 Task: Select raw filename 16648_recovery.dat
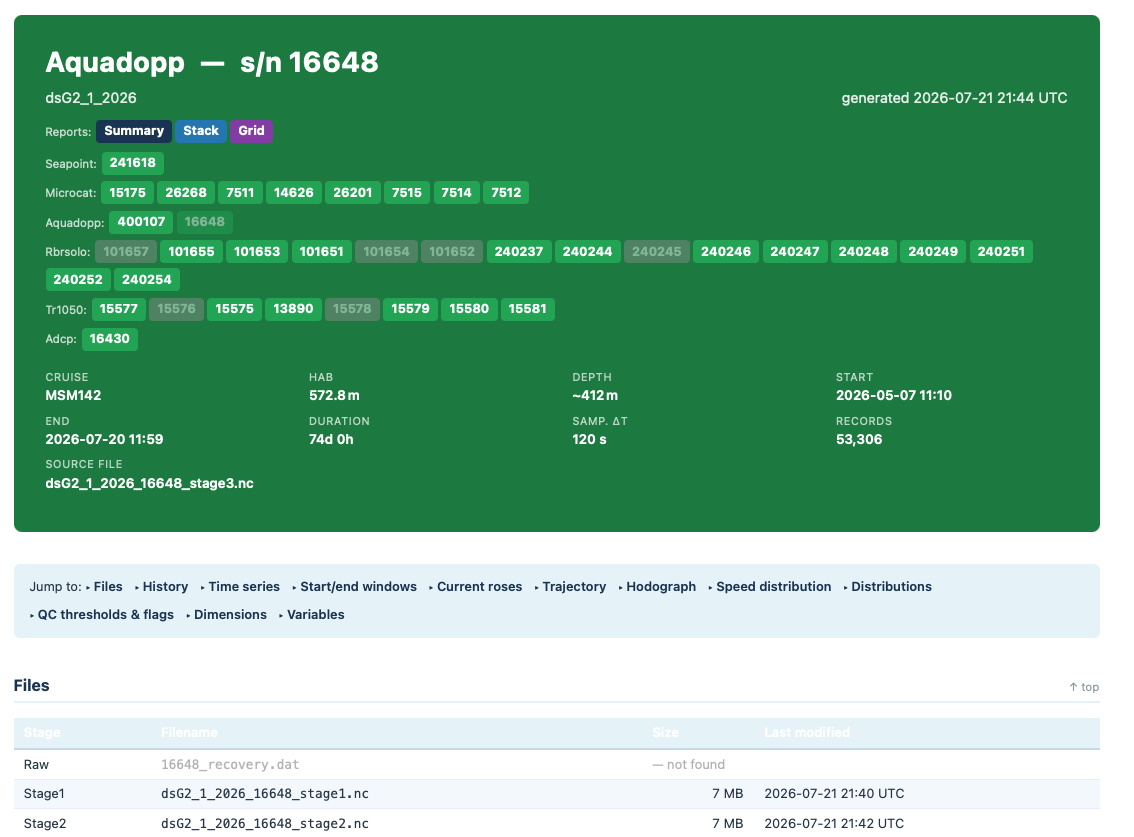[x=230, y=765]
